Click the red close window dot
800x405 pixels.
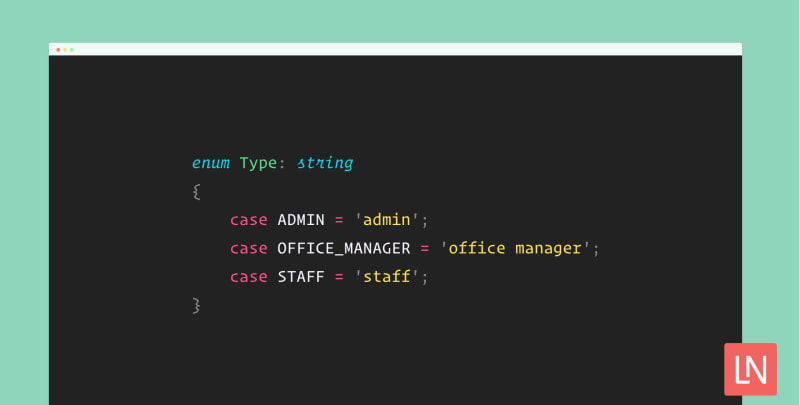(x=58, y=49)
